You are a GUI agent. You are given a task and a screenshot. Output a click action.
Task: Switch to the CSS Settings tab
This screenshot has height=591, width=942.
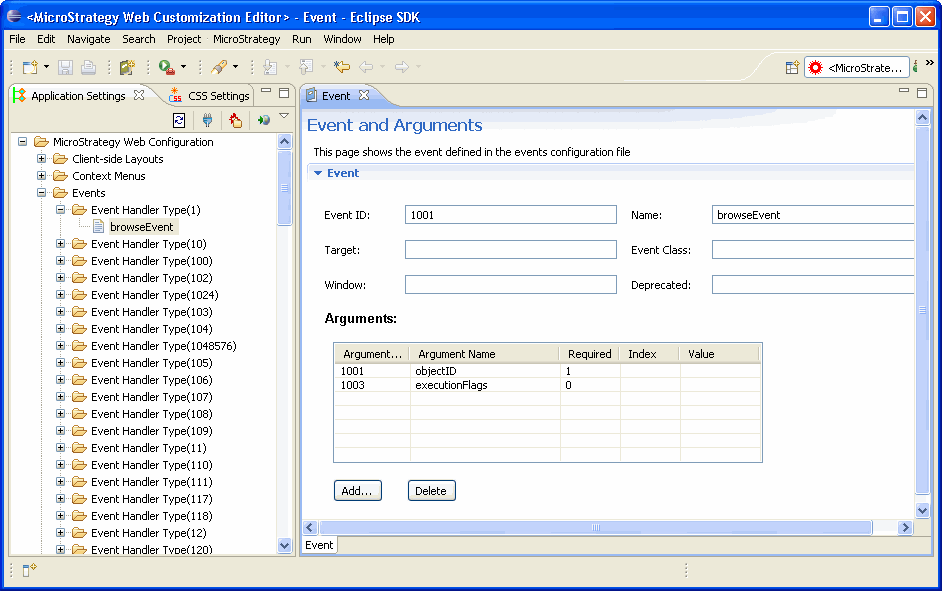point(210,95)
